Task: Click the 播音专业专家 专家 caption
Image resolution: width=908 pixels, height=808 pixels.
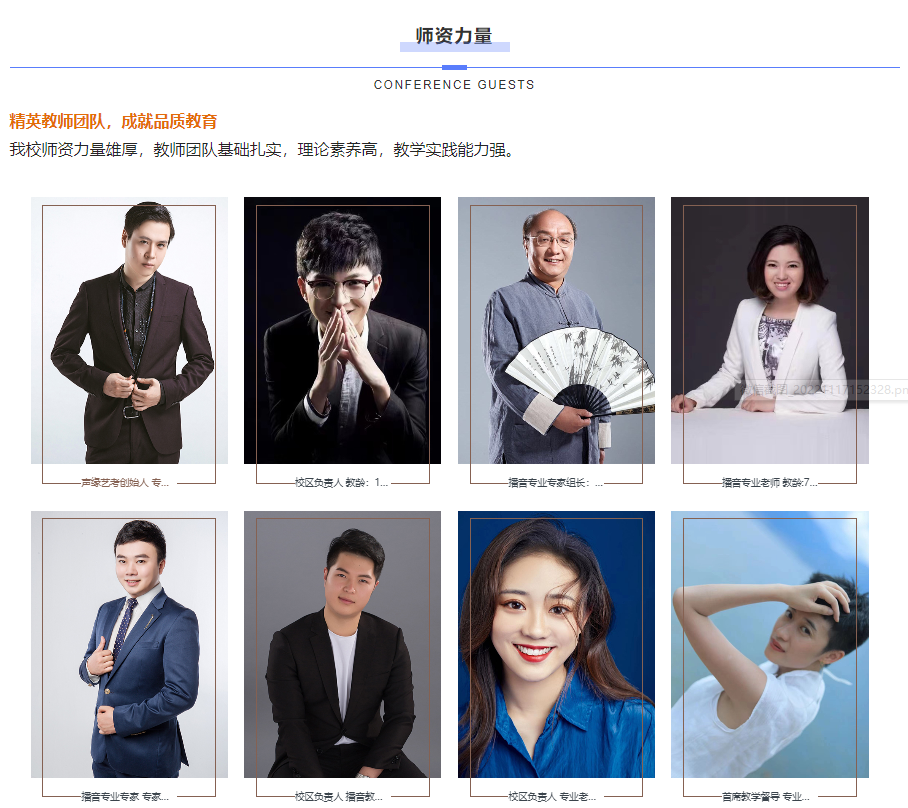Action: [125, 797]
